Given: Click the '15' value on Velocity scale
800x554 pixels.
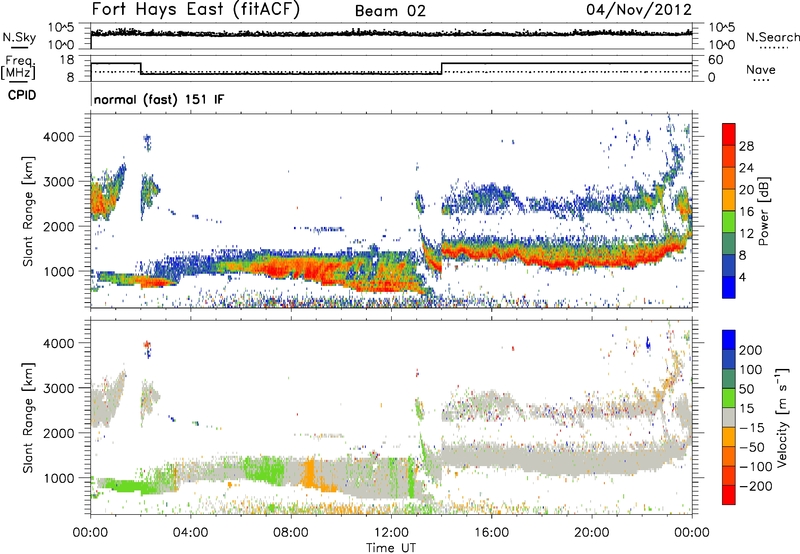Looking at the screenshot, I should [747, 409].
